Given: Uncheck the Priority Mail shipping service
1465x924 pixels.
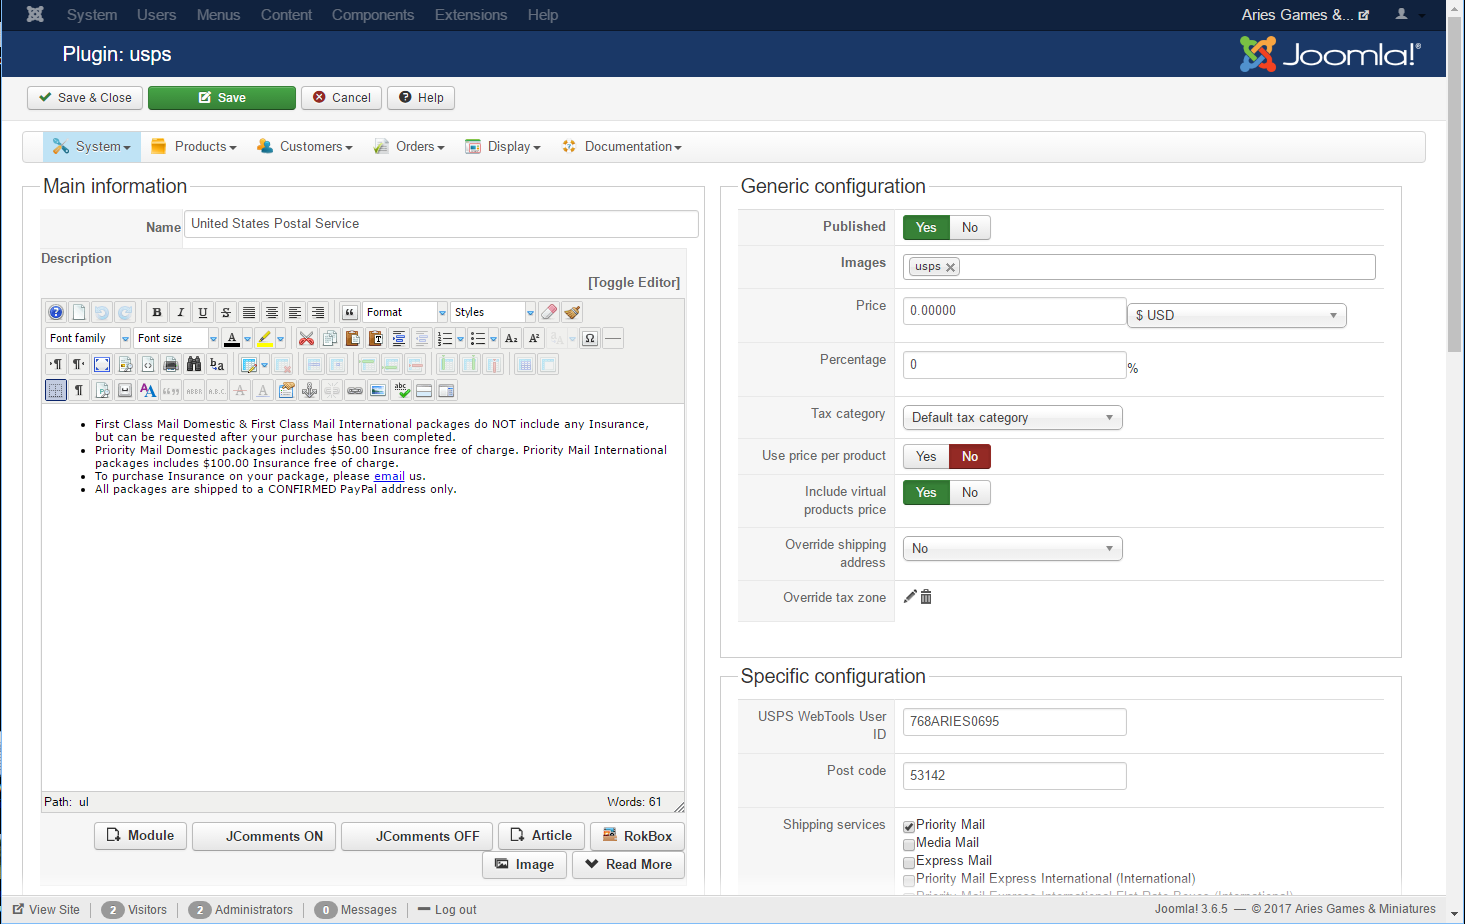Looking at the screenshot, I should (909, 826).
